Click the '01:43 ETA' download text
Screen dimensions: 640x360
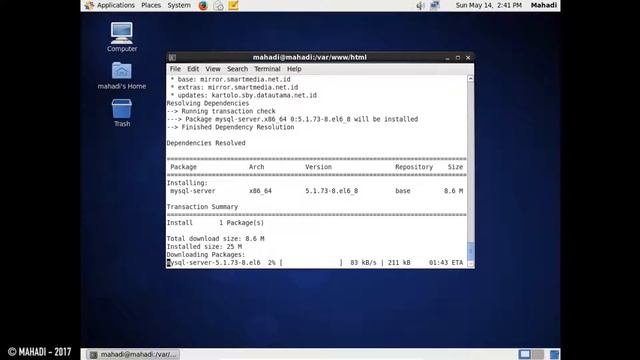tap(446, 263)
